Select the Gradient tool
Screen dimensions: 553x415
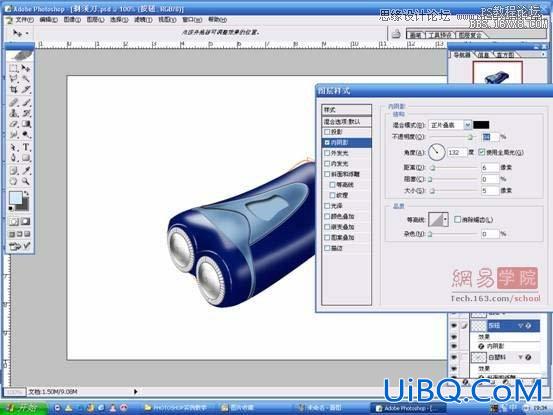click(26, 124)
